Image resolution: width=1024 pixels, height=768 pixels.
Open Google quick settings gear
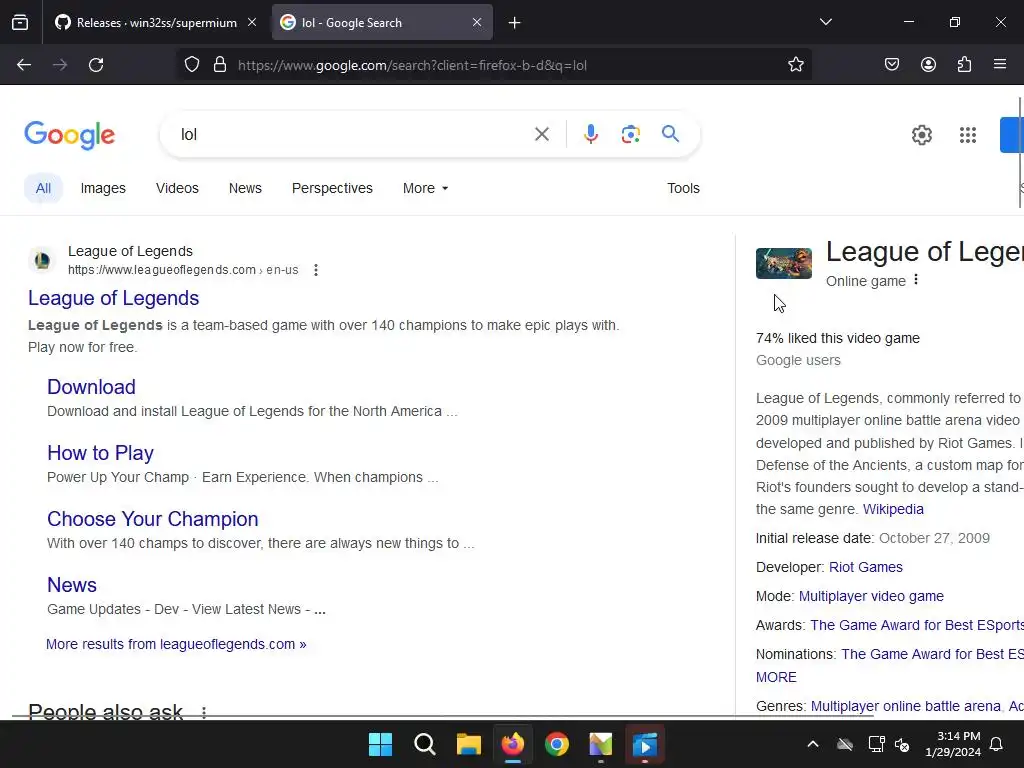click(921, 135)
